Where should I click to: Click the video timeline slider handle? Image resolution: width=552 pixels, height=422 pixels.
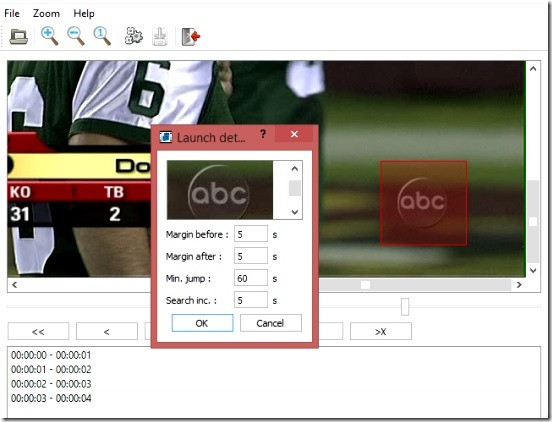click(x=405, y=307)
